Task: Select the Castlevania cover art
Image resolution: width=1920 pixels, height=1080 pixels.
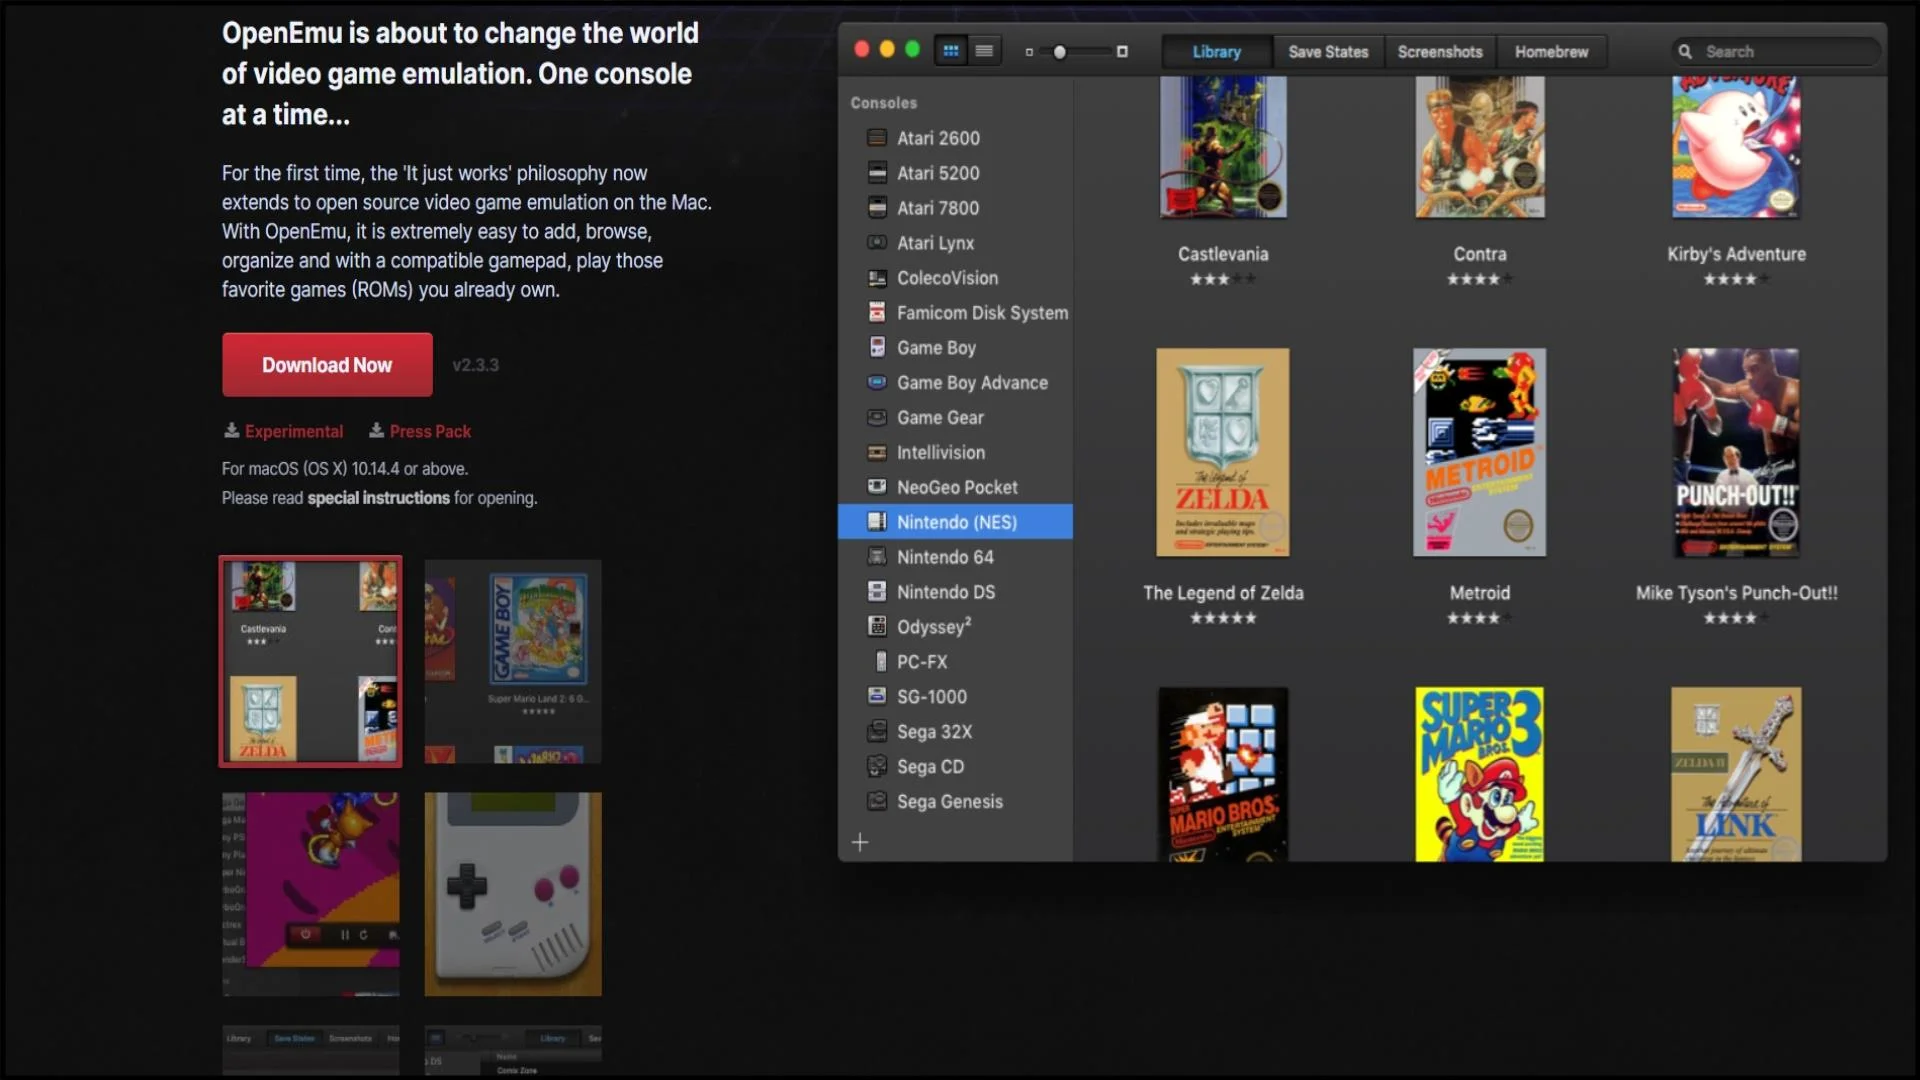Action: click(1223, 147)
